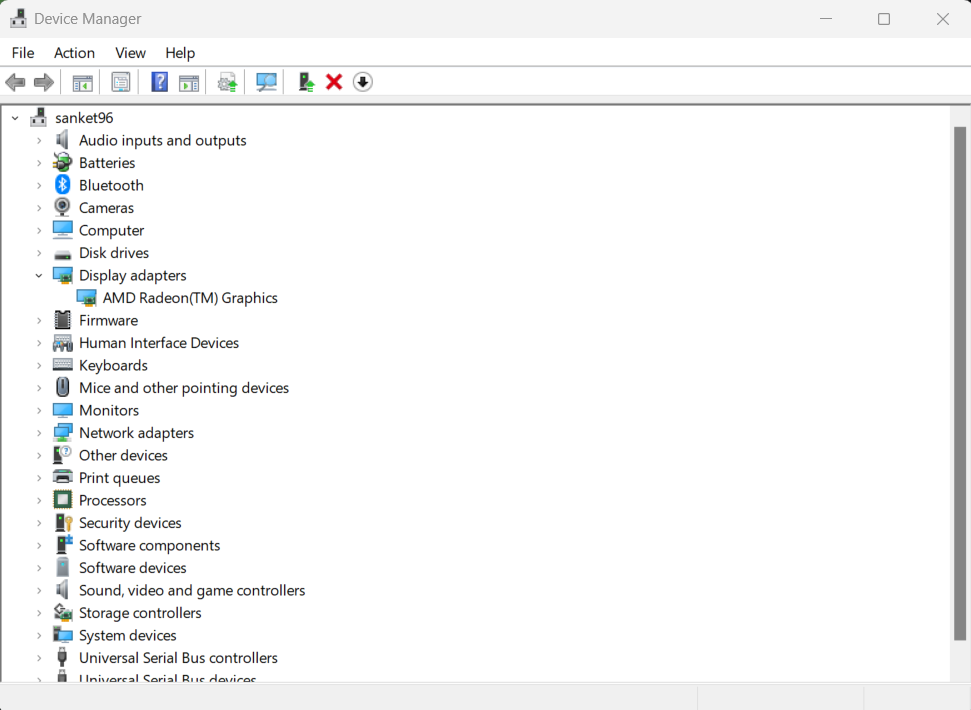This screenshot has width=971, height=710.
Task: Click the red X Uninstall device icon
Action: coord(333,81)
